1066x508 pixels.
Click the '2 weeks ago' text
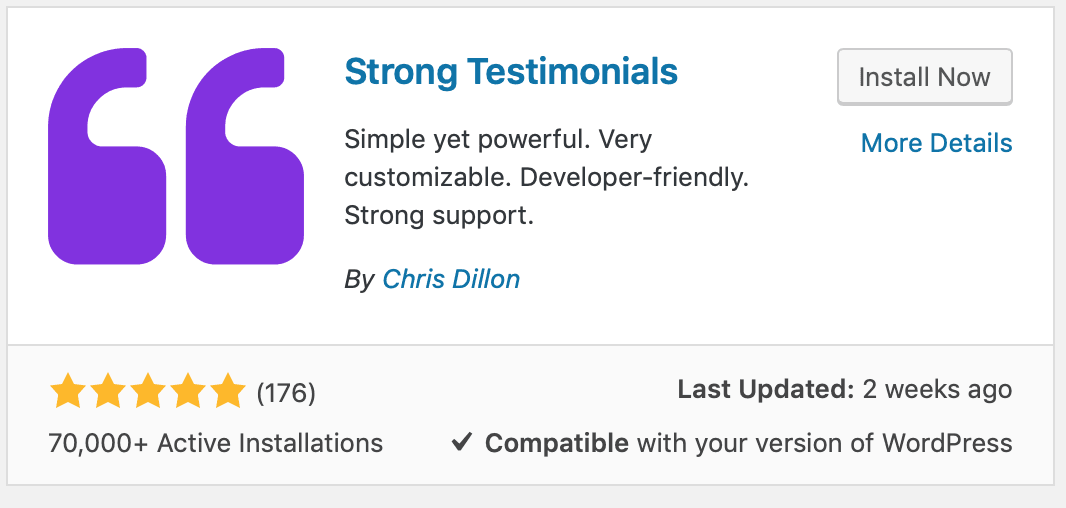pos(938,390)
